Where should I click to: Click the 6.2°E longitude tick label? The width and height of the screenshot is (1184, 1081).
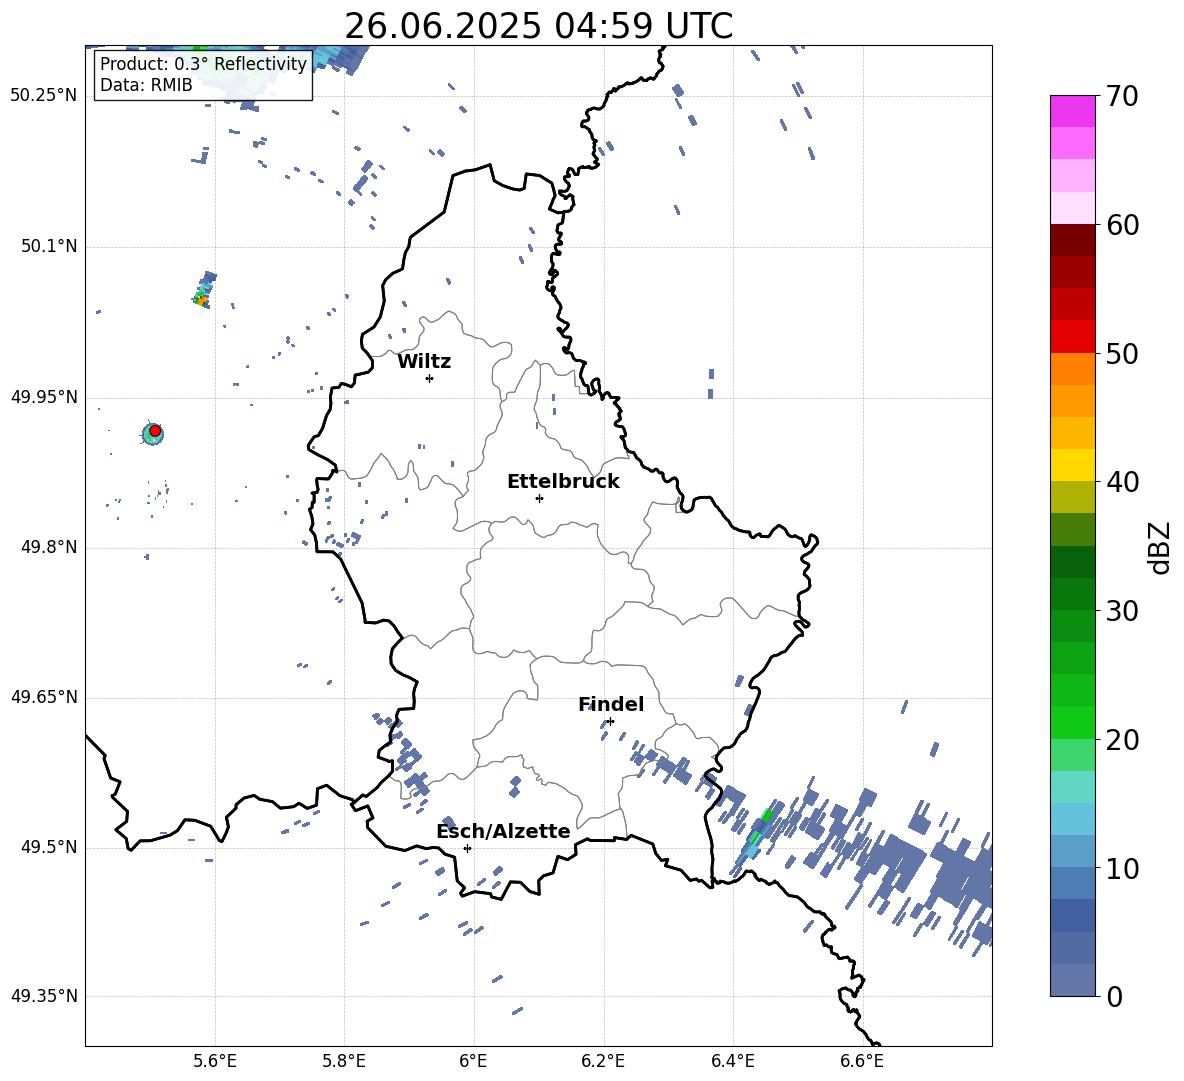pyautogui.click(x=603, y=1061)
